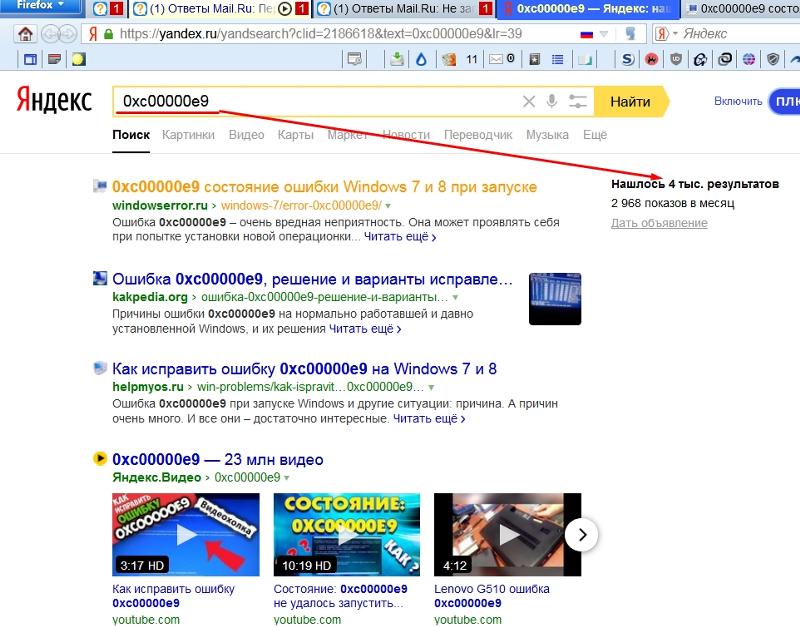
Task: Switch to first Ответы Mail.Ru browser tab
Action: (x=212, y=8)
